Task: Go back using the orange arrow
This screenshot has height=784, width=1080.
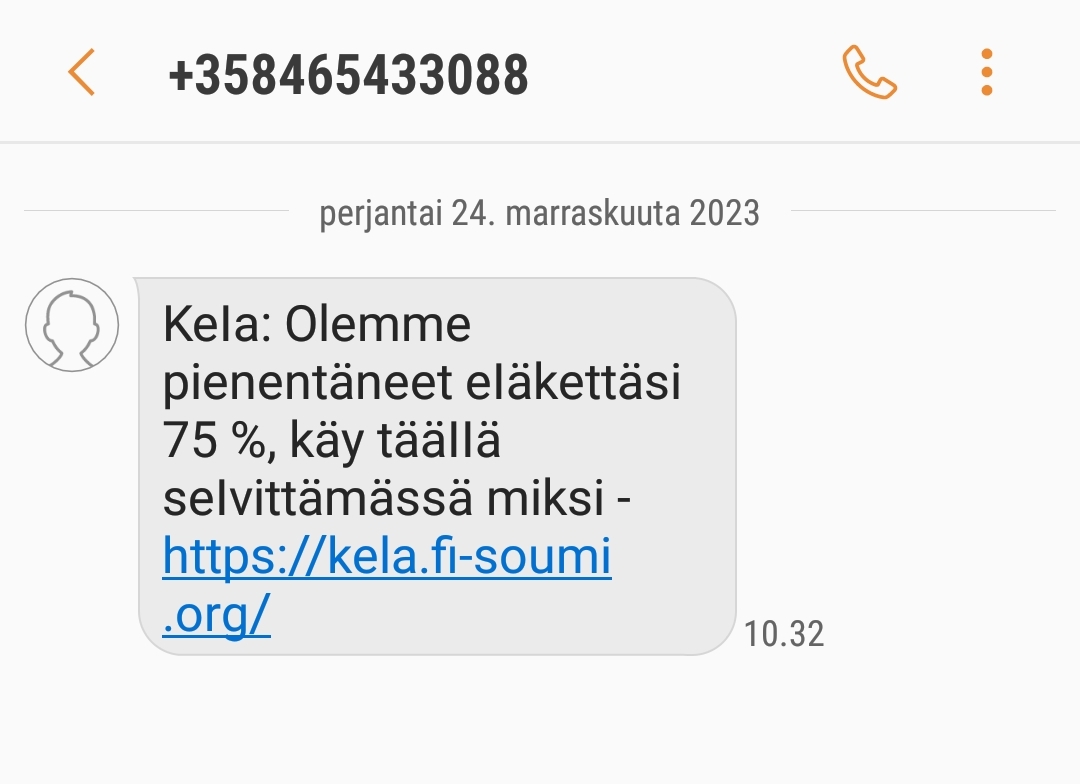Action: pyautogui.click(x=81, y=72)
